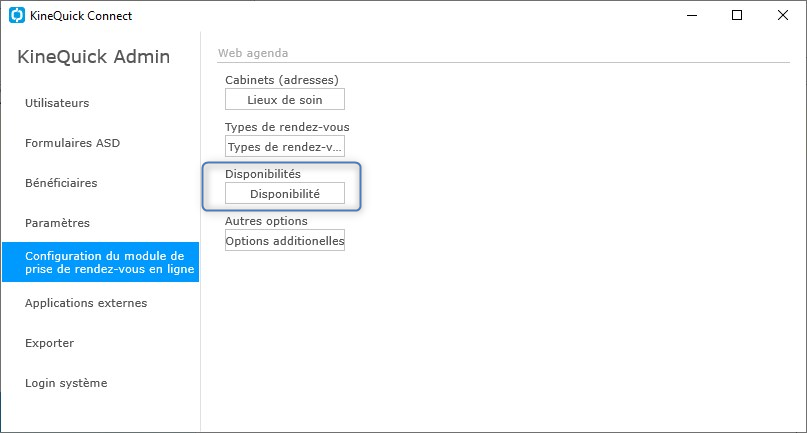Open the Types de rendez-v... button
The width and height of the screenshot is (807, 433).
(x=285, y=146)
